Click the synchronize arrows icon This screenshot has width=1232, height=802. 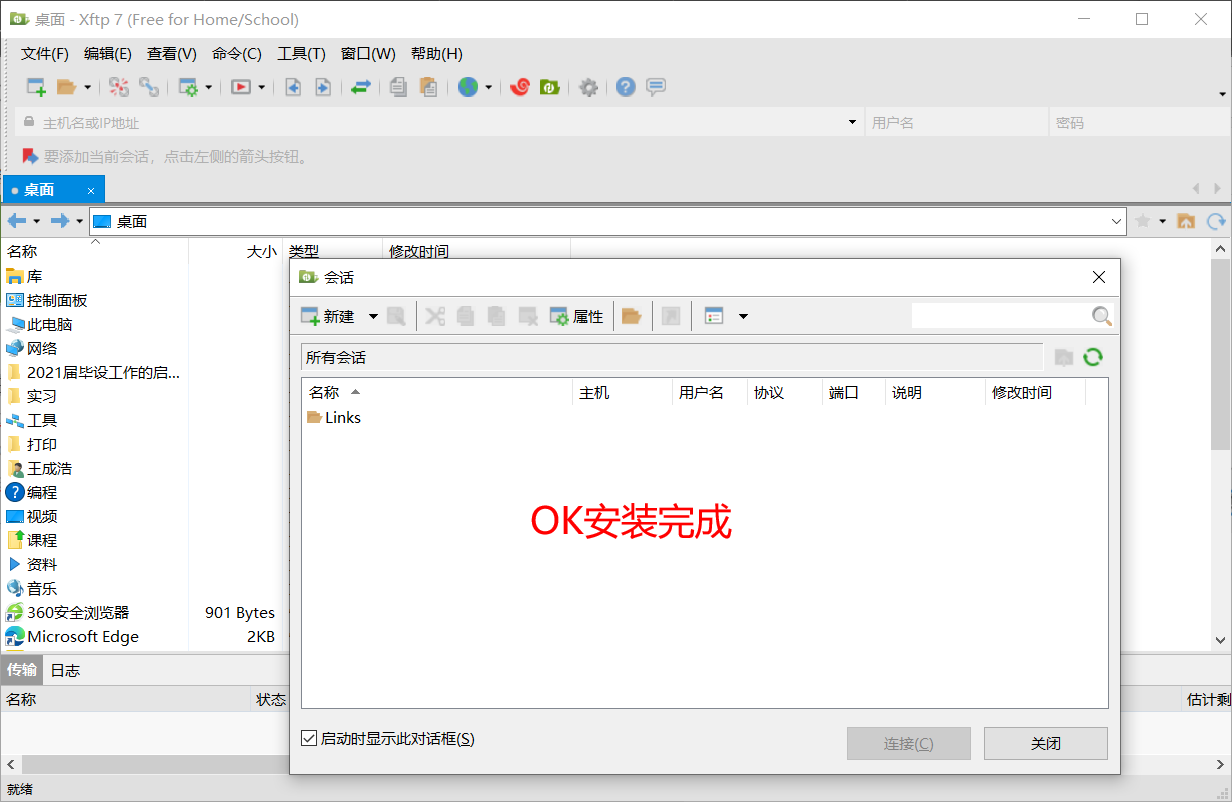(360, 87)
